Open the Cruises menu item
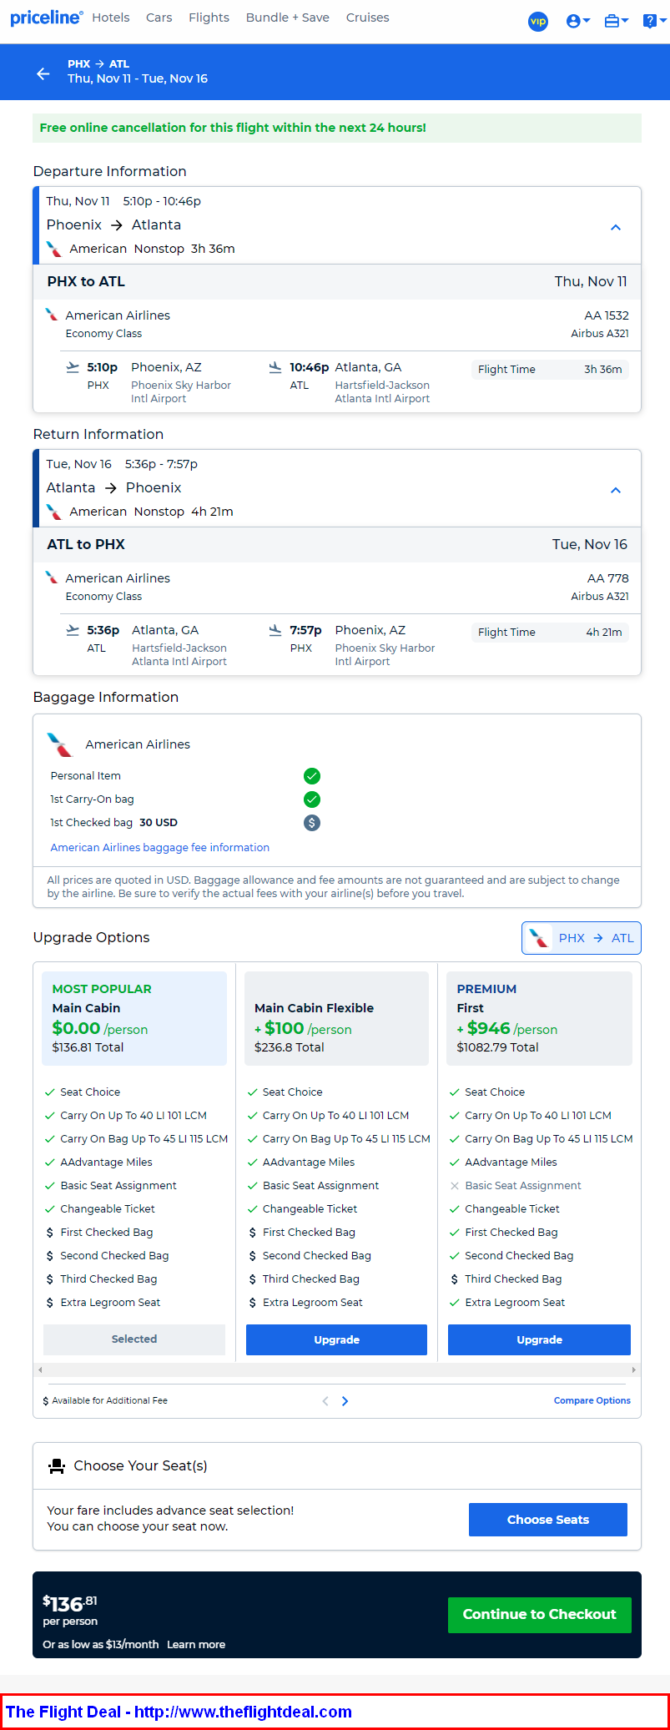 coord(367,18)
